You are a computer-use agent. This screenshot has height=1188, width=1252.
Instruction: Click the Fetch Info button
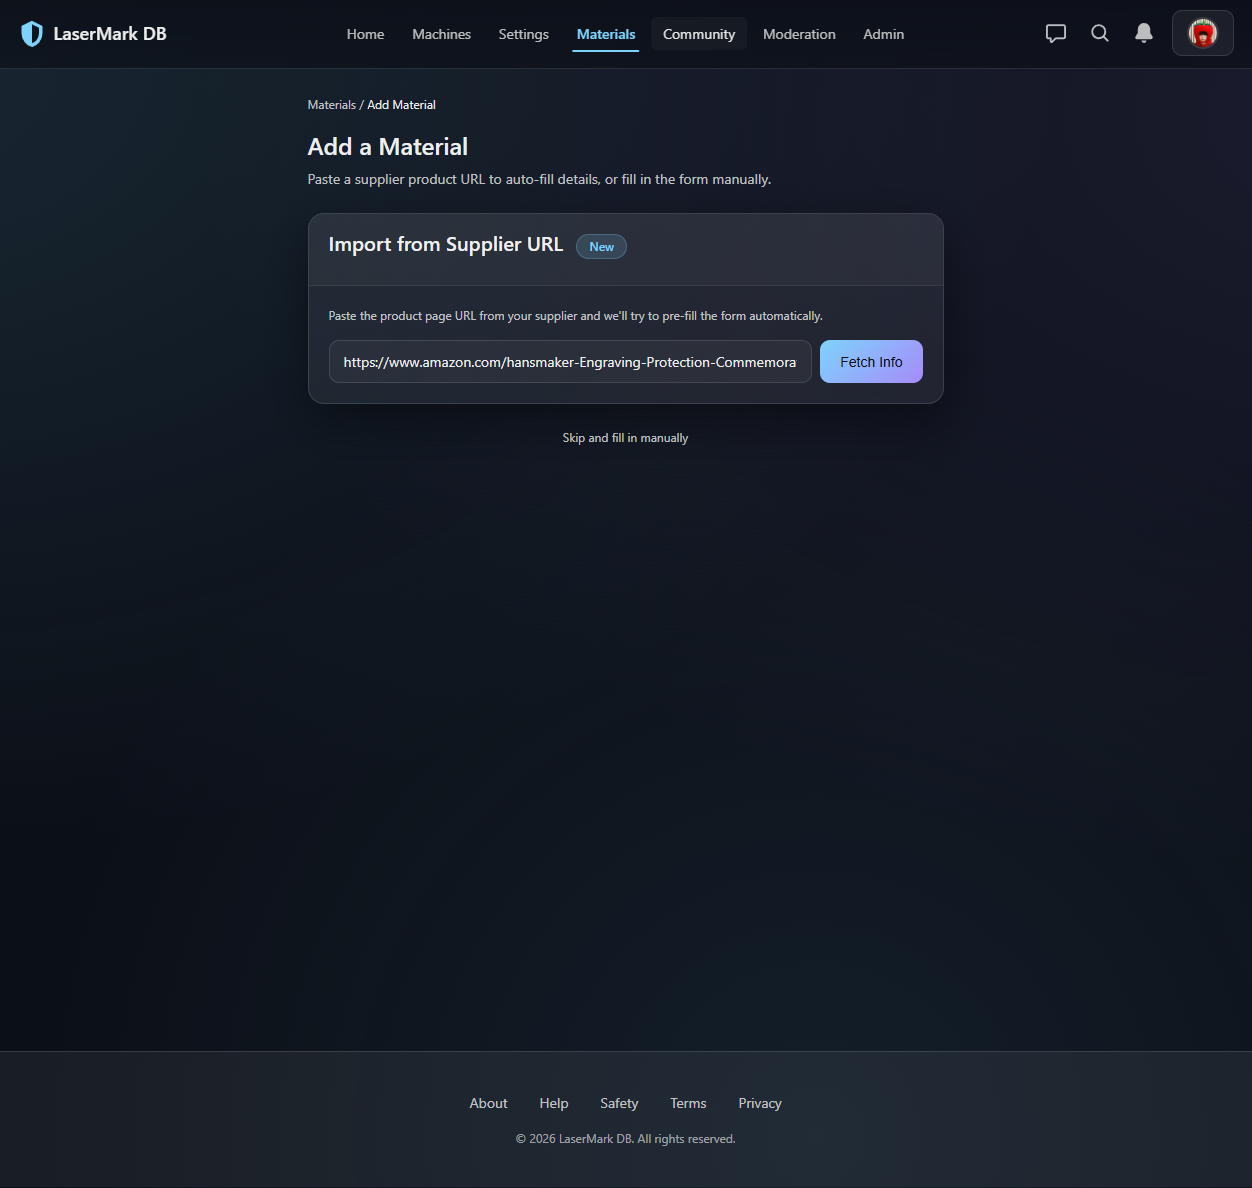point(871,361)
